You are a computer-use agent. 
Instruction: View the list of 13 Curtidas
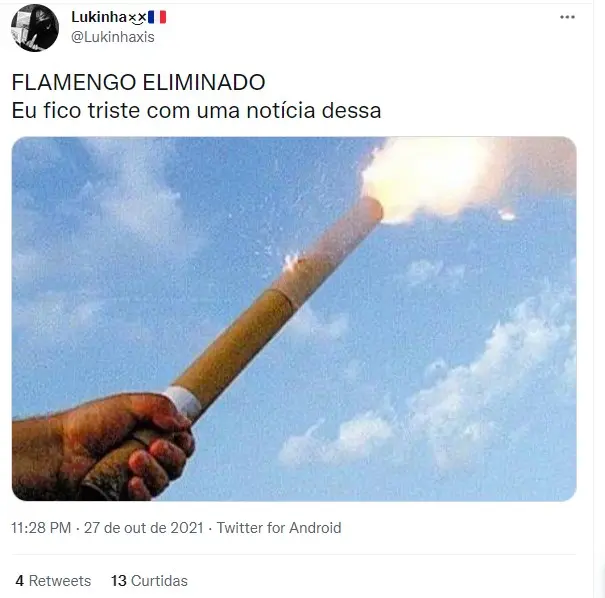149,581
